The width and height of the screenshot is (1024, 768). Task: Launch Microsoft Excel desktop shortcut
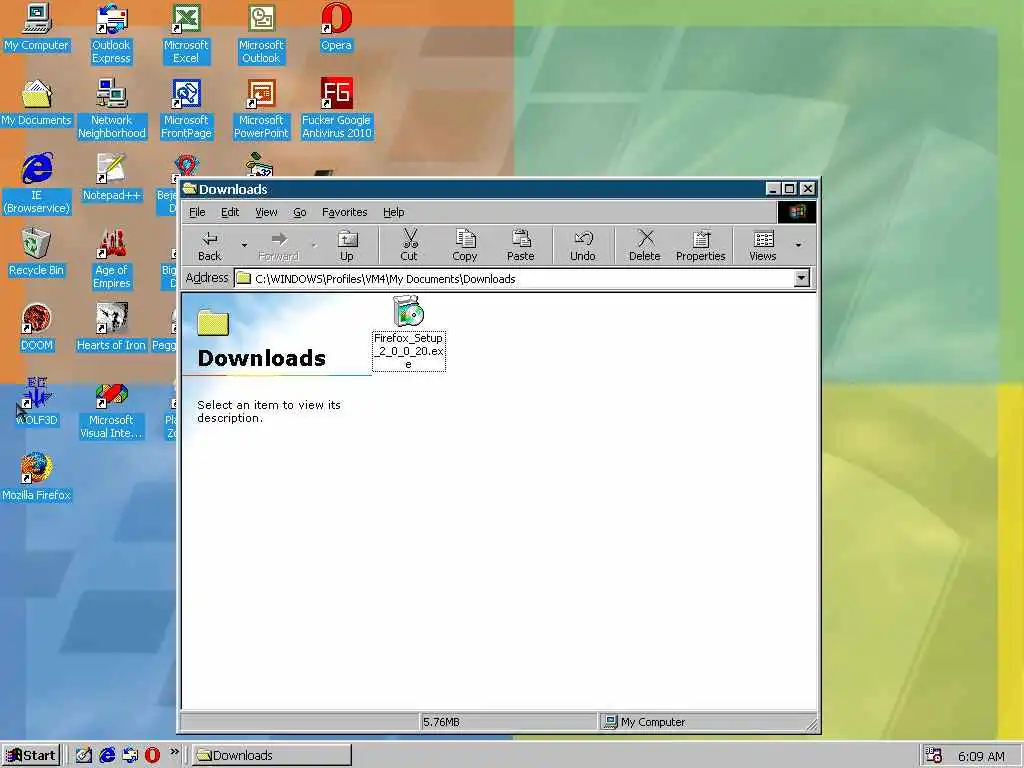tap(186, 33)
